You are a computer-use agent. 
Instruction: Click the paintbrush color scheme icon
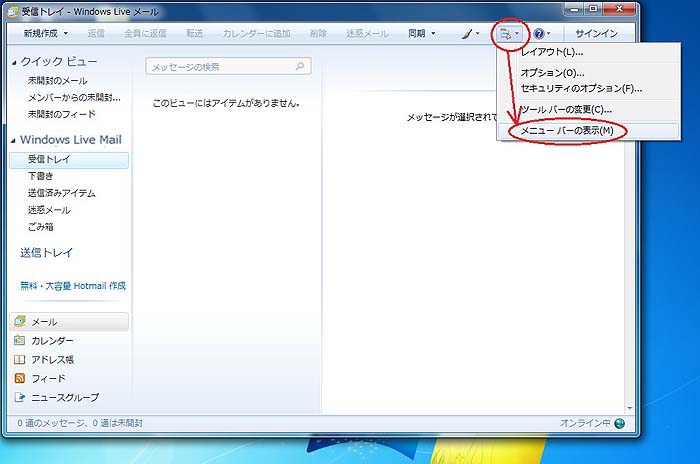(x=468, y=34)
